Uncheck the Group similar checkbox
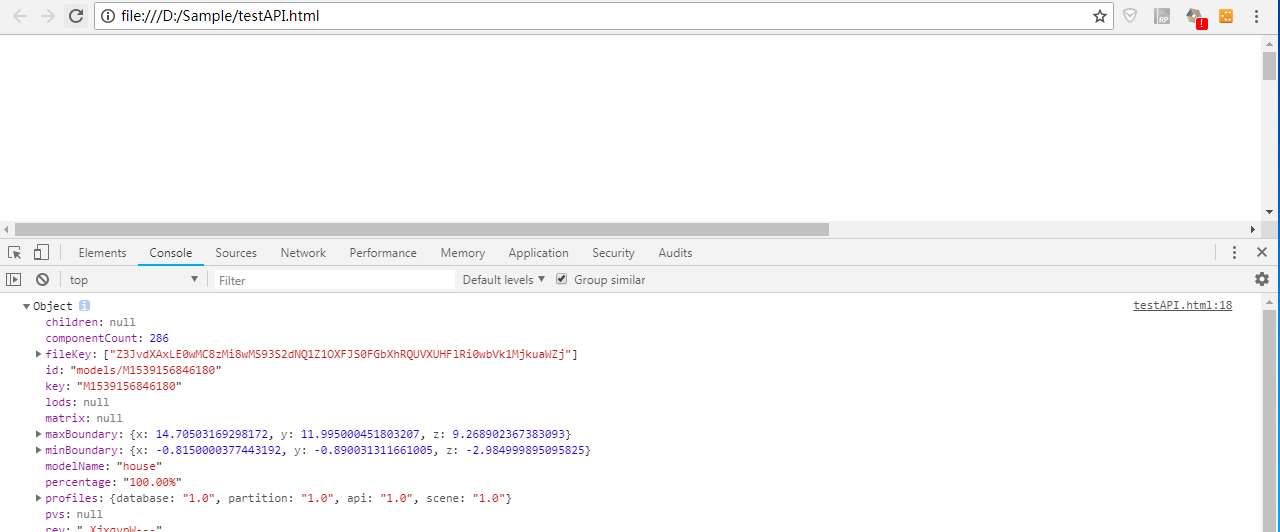Viewport: 1280px width, 532px height. [562, 280]
